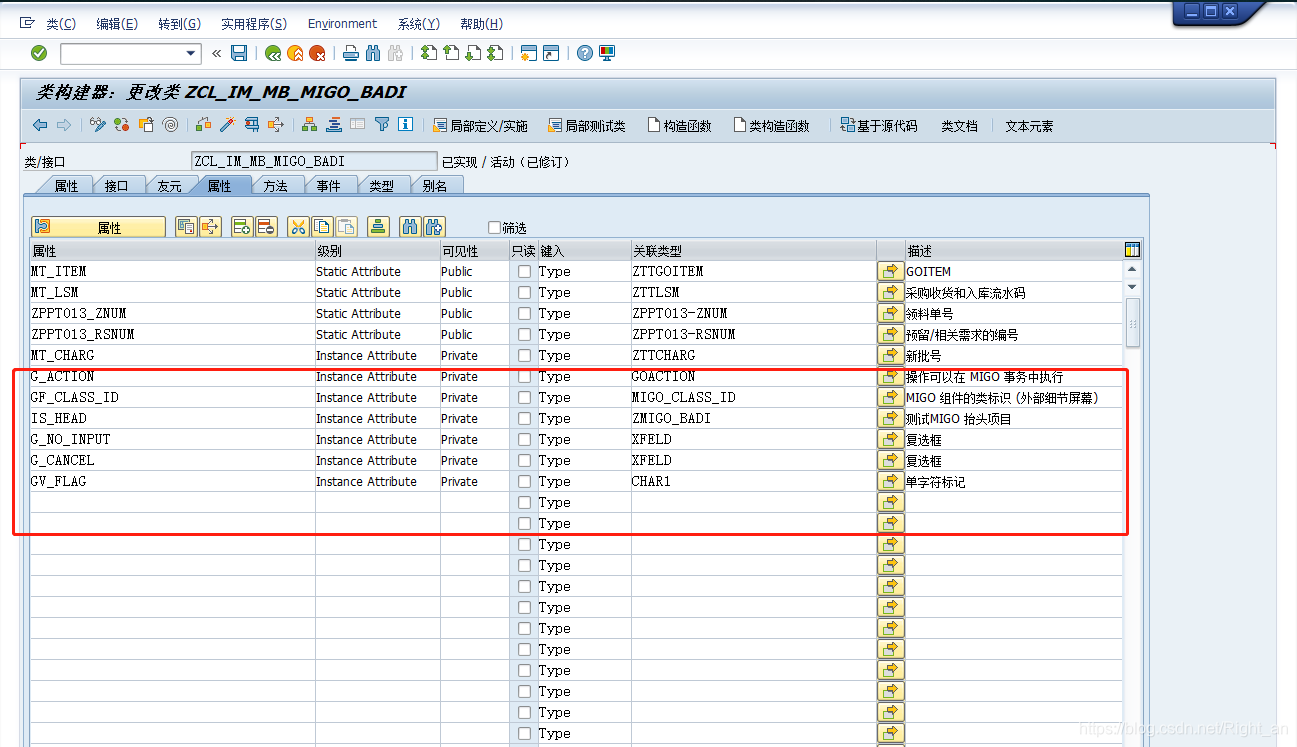Click the scissors Cut icon
The height and width of the screenshot is (747, 1297).
coord(298,227)
